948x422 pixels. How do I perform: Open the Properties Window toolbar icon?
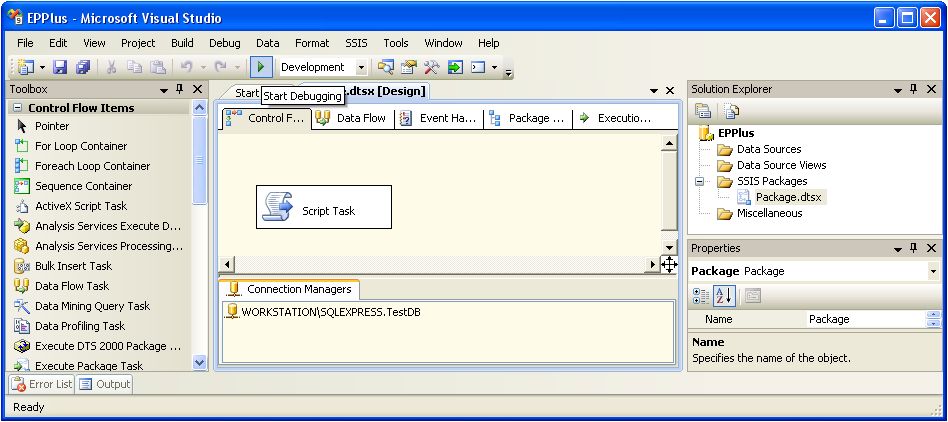click(x=409, y=67)
